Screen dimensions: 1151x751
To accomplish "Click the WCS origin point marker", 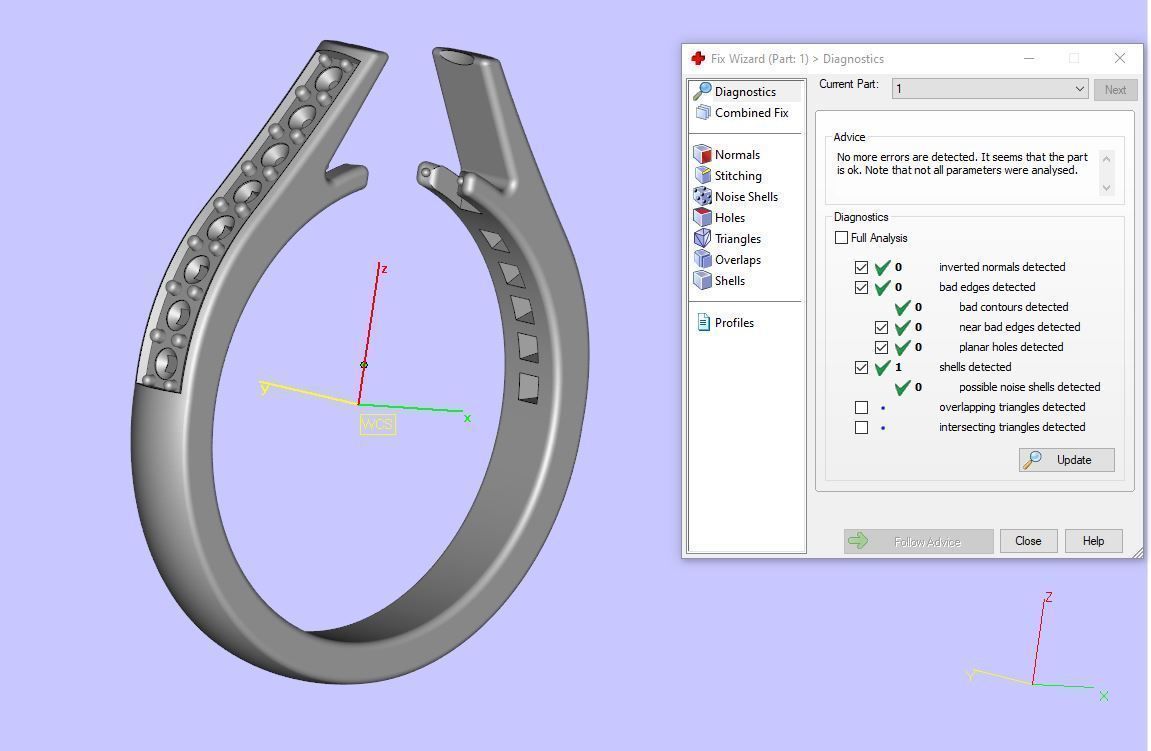I will coord(364,365).
